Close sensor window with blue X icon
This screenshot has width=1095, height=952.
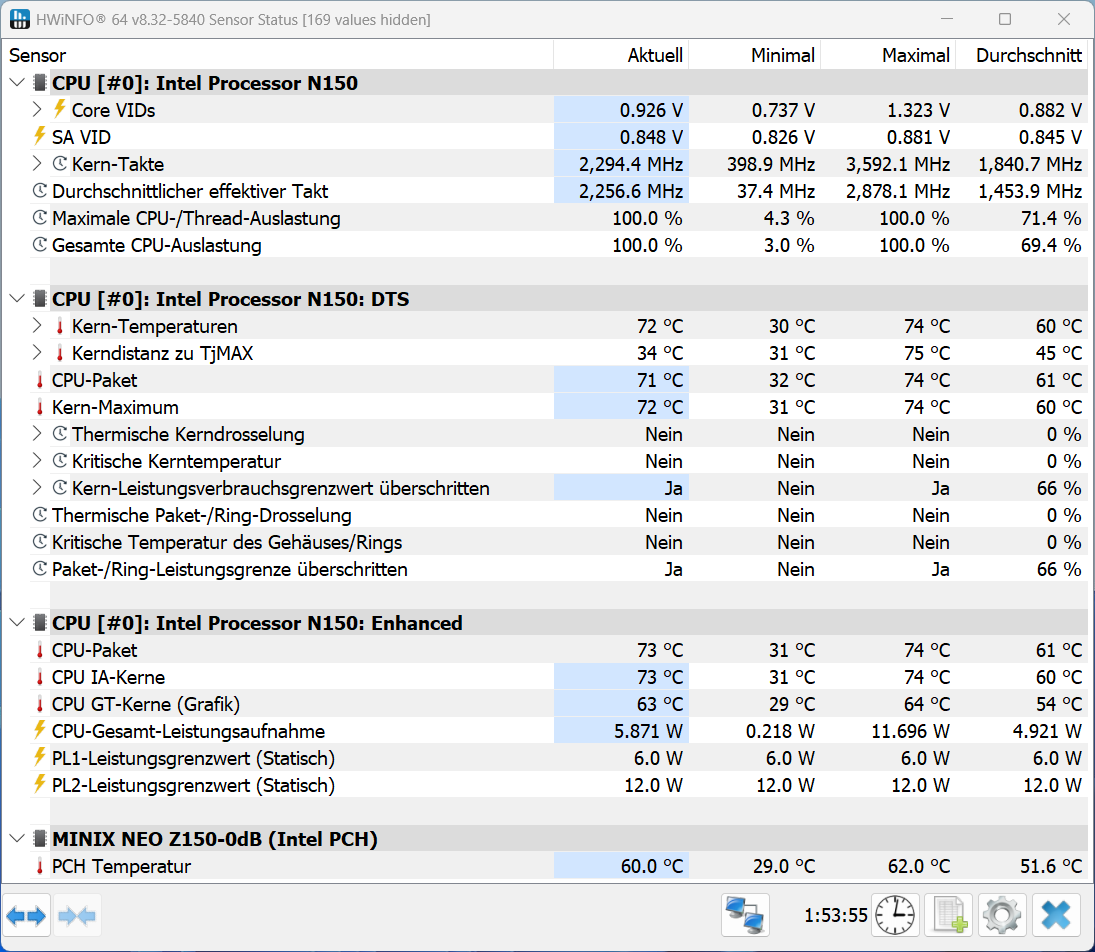pyautogui.click(x=1056, y=915)
